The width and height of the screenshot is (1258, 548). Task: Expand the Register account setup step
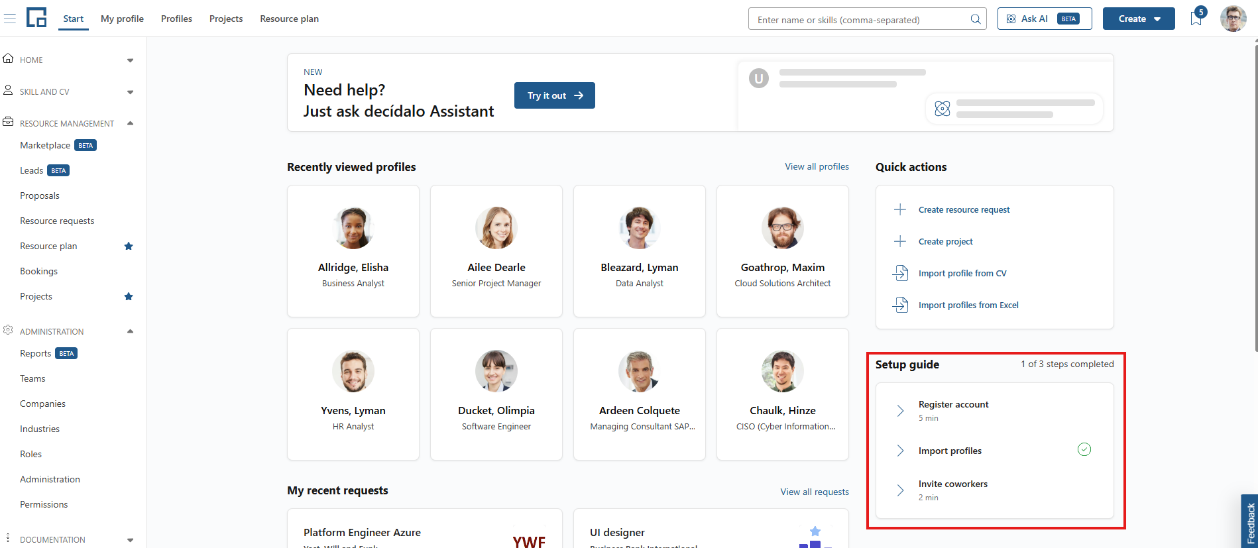[900, 410]
